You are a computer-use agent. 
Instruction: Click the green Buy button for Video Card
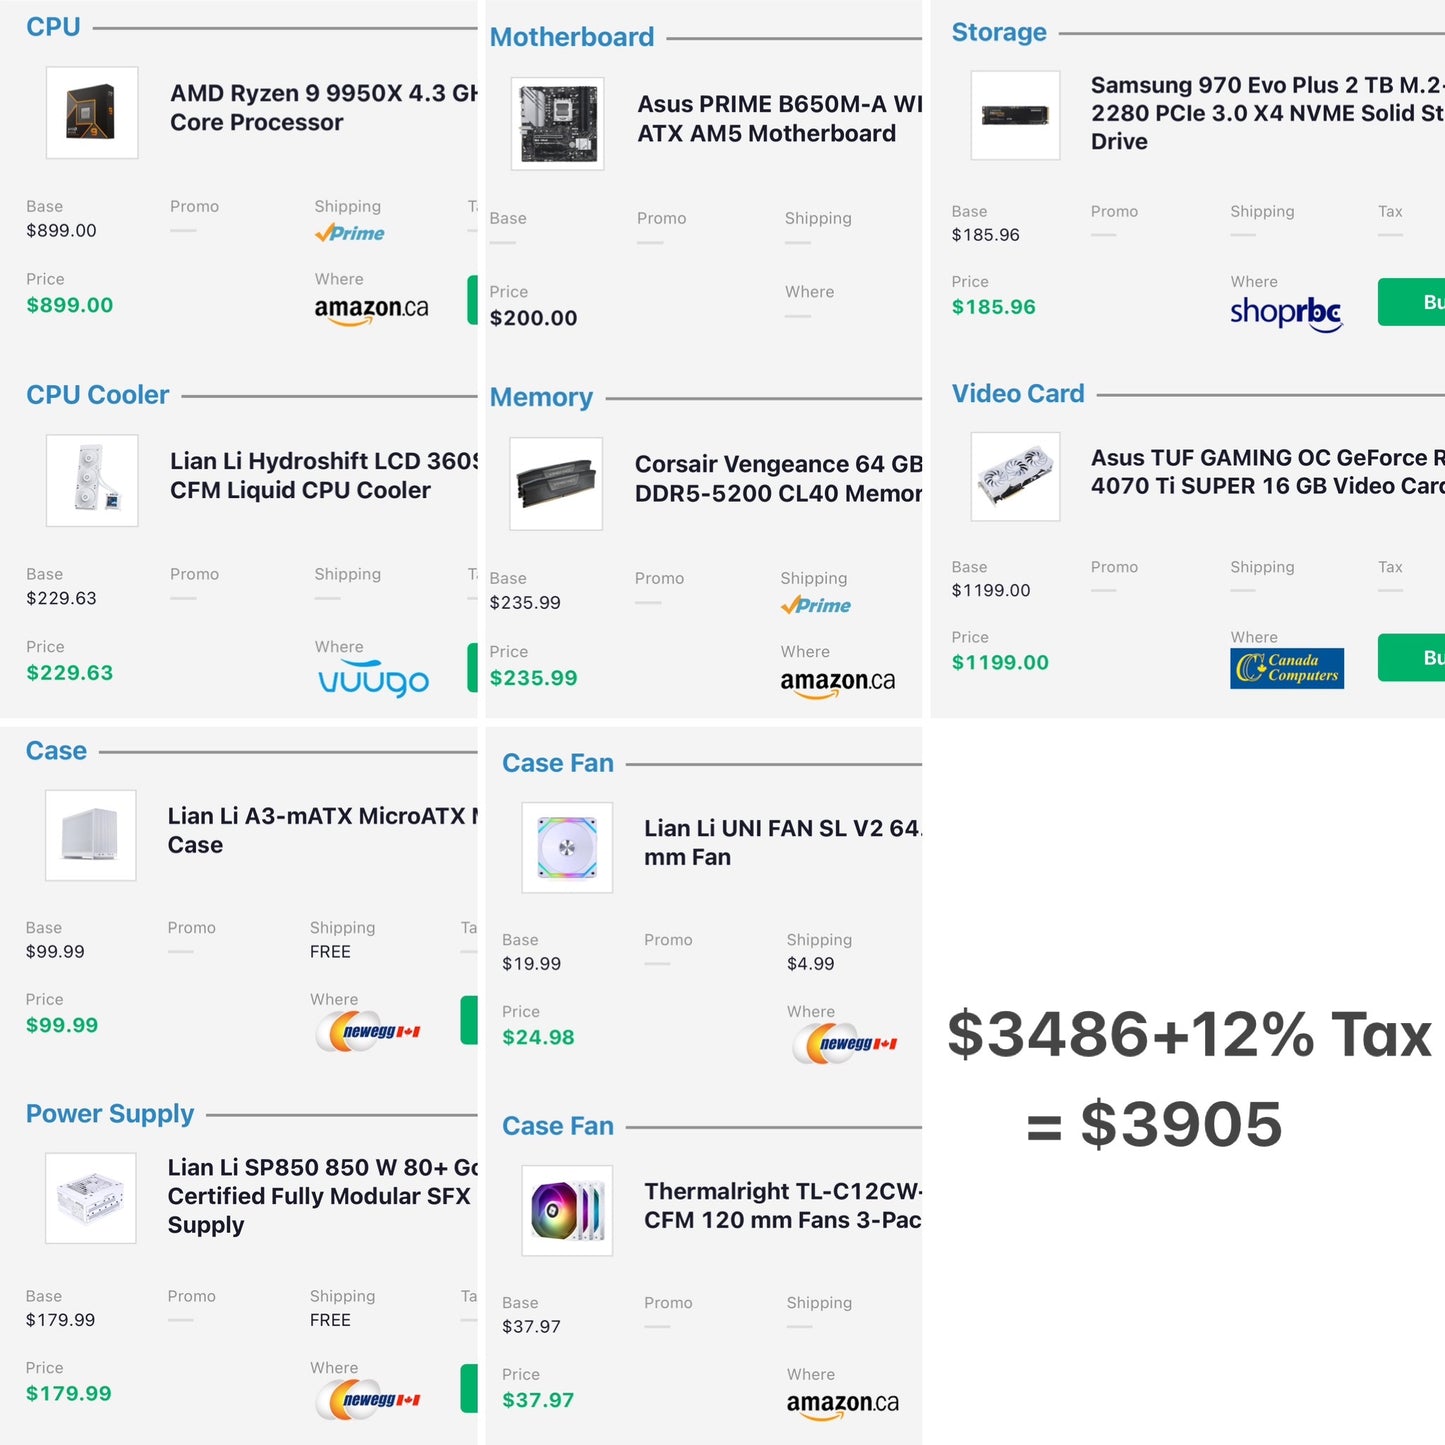(x=1415, y=658)
